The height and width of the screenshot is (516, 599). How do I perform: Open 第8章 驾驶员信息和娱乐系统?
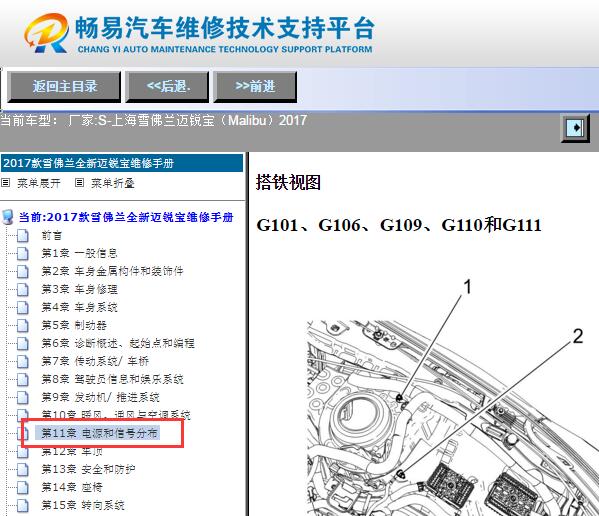click(x=112, y=379)
